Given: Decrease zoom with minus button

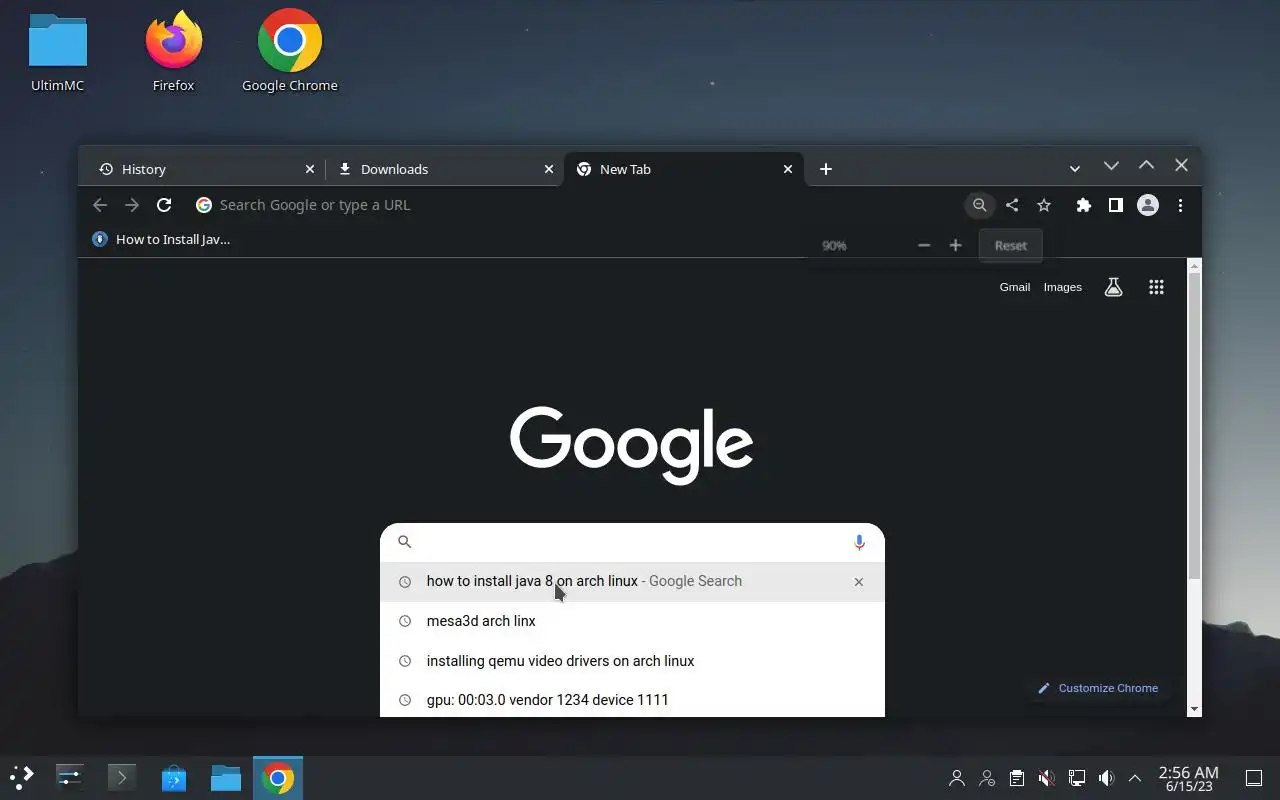Looking at the screenshot, I should point(924,245).
